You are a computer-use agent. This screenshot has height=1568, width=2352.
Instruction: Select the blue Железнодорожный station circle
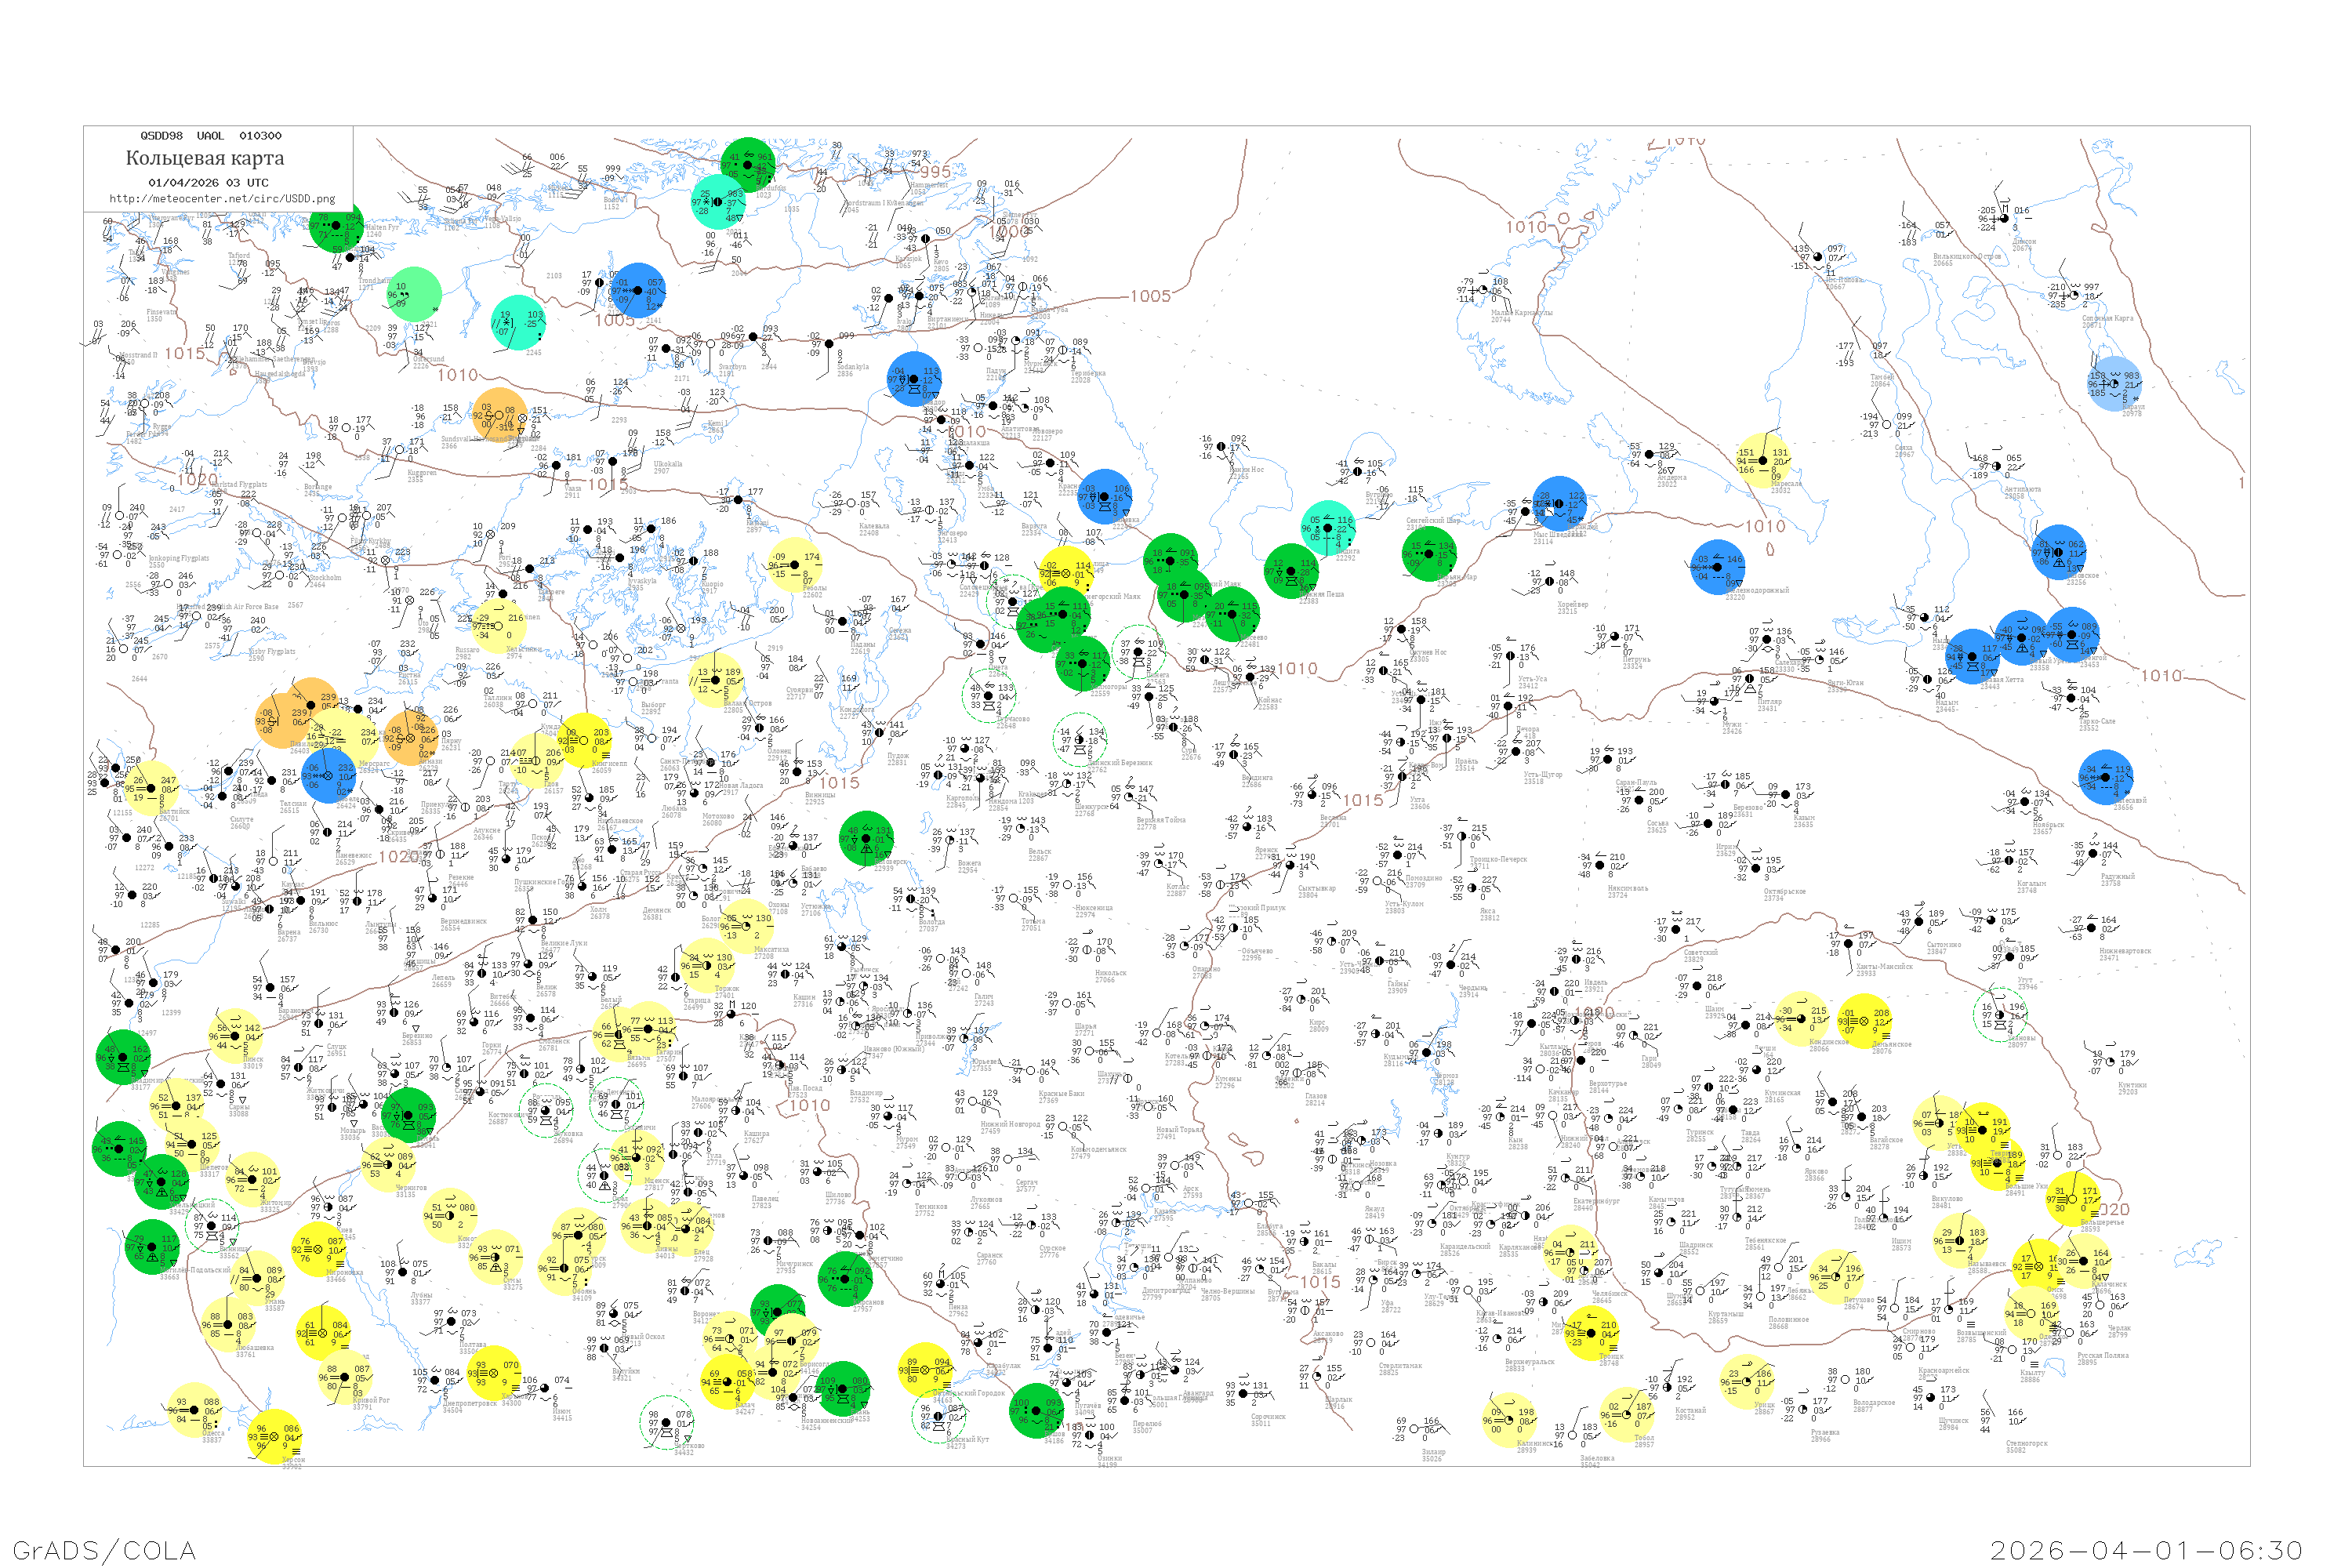click(1717, 567)
